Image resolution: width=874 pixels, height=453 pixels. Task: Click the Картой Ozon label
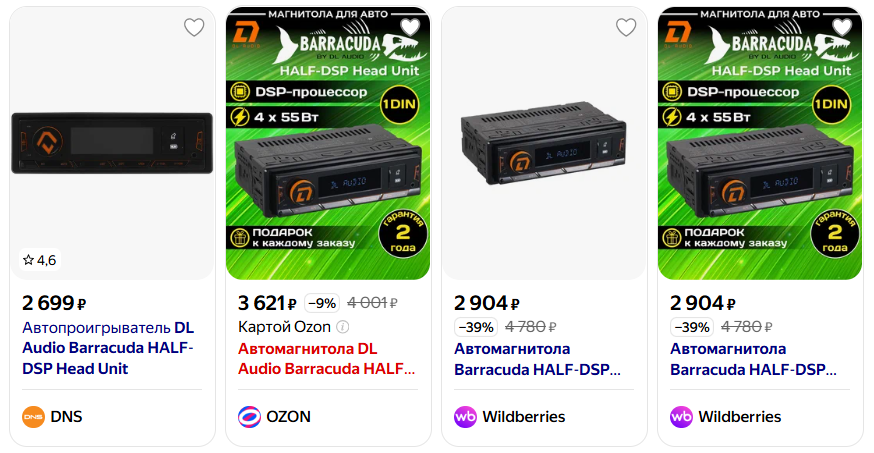tap(284, 327)
